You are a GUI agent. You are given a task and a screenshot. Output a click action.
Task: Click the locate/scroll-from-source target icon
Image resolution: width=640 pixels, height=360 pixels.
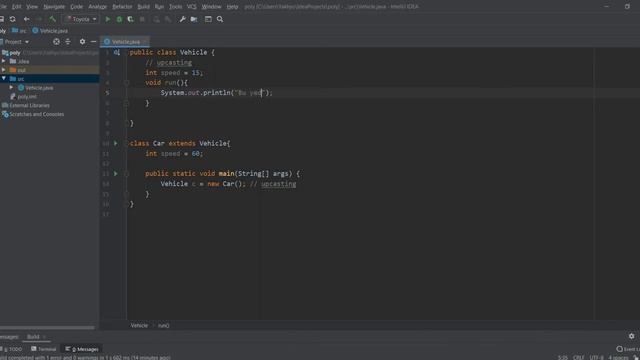coord(56,42)
